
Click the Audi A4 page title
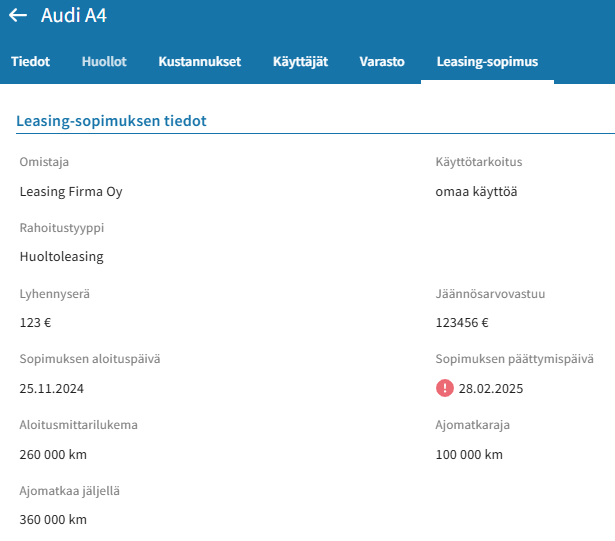74,15
